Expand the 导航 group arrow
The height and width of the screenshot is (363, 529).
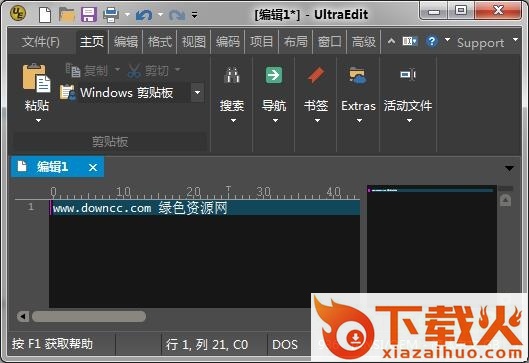tap(275, 120)
